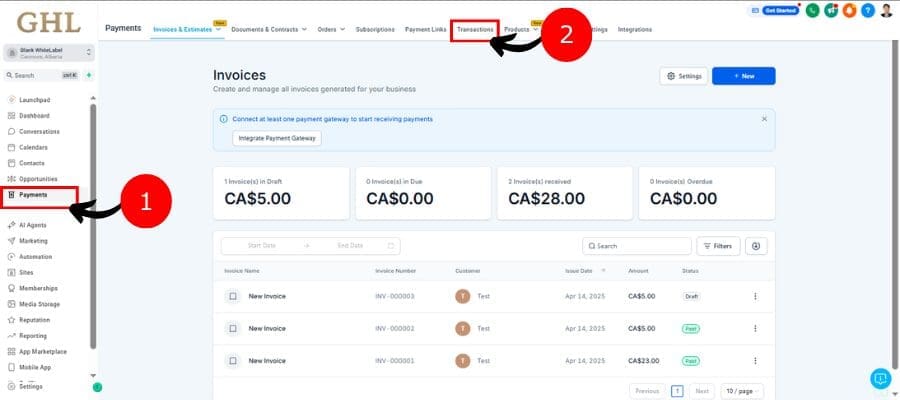
Task: Click the blue New invoice button
Action: (743, 76)
